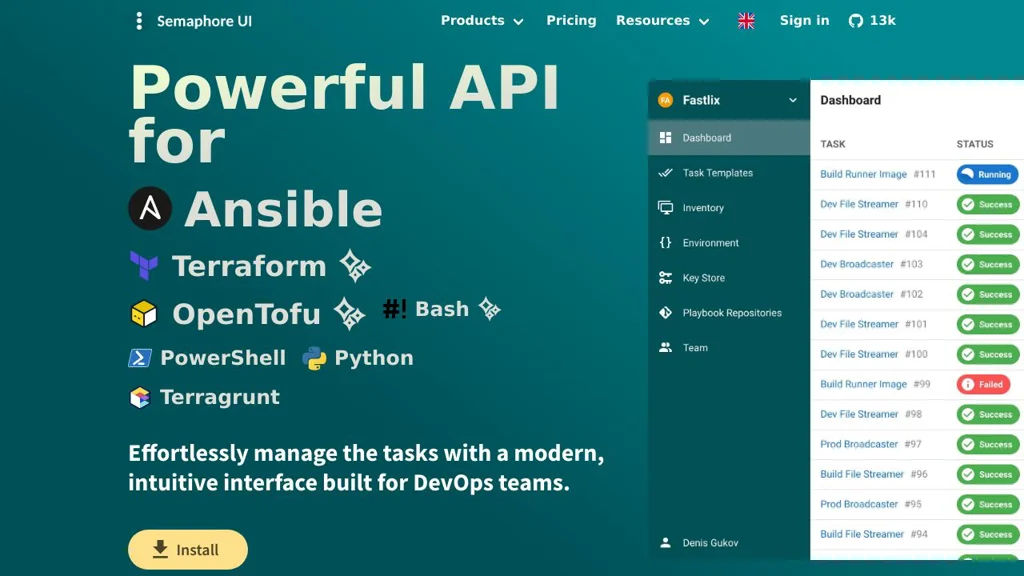Click the Fastlix project avatar icon
Screen dimensions: 1024x576
[x=665, y=100]
